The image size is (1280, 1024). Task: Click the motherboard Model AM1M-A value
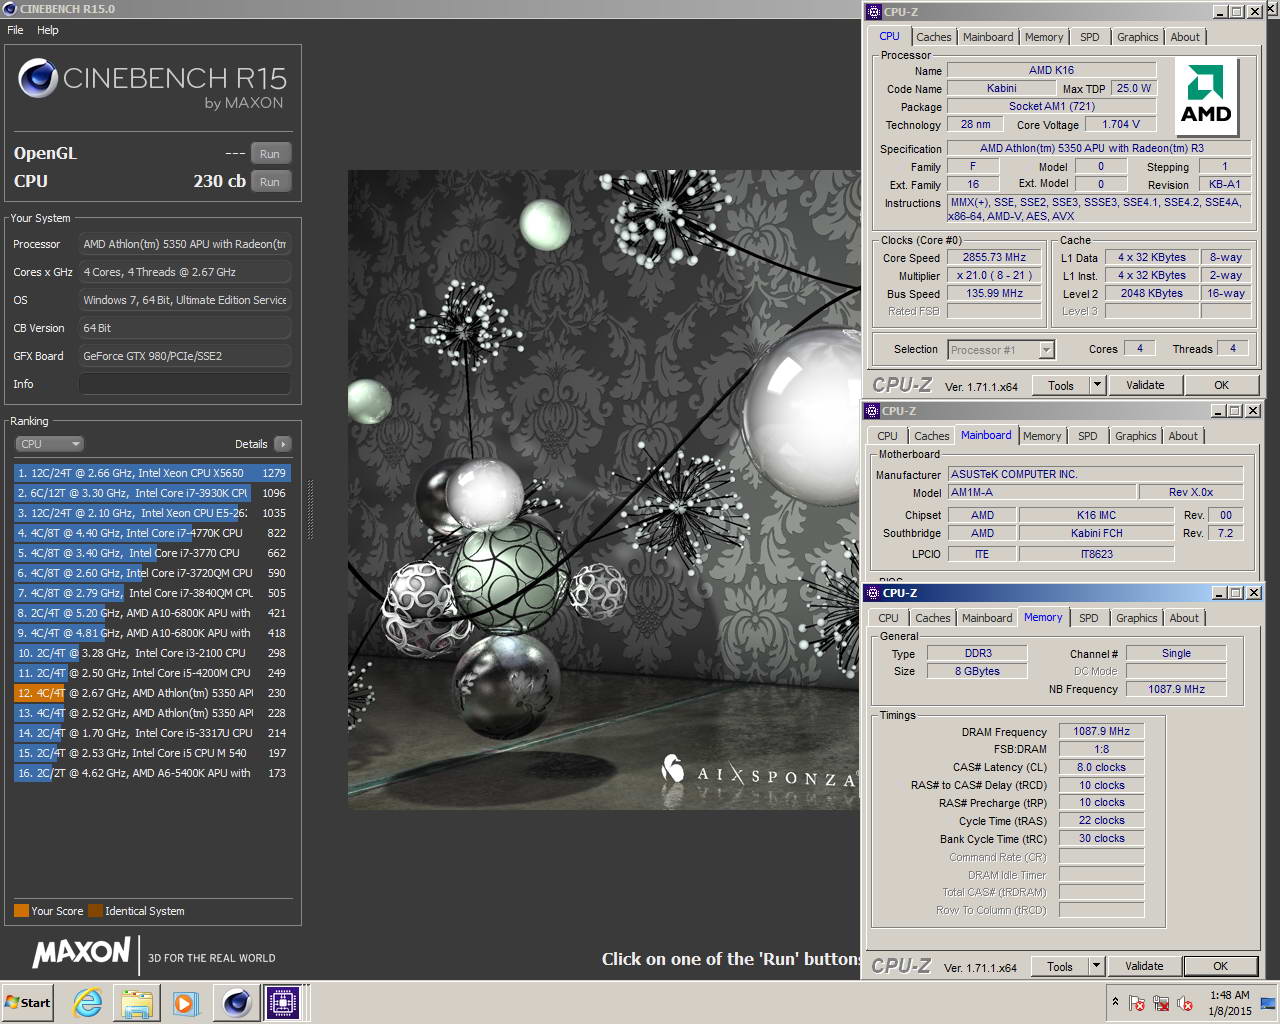pos(1040,492)
